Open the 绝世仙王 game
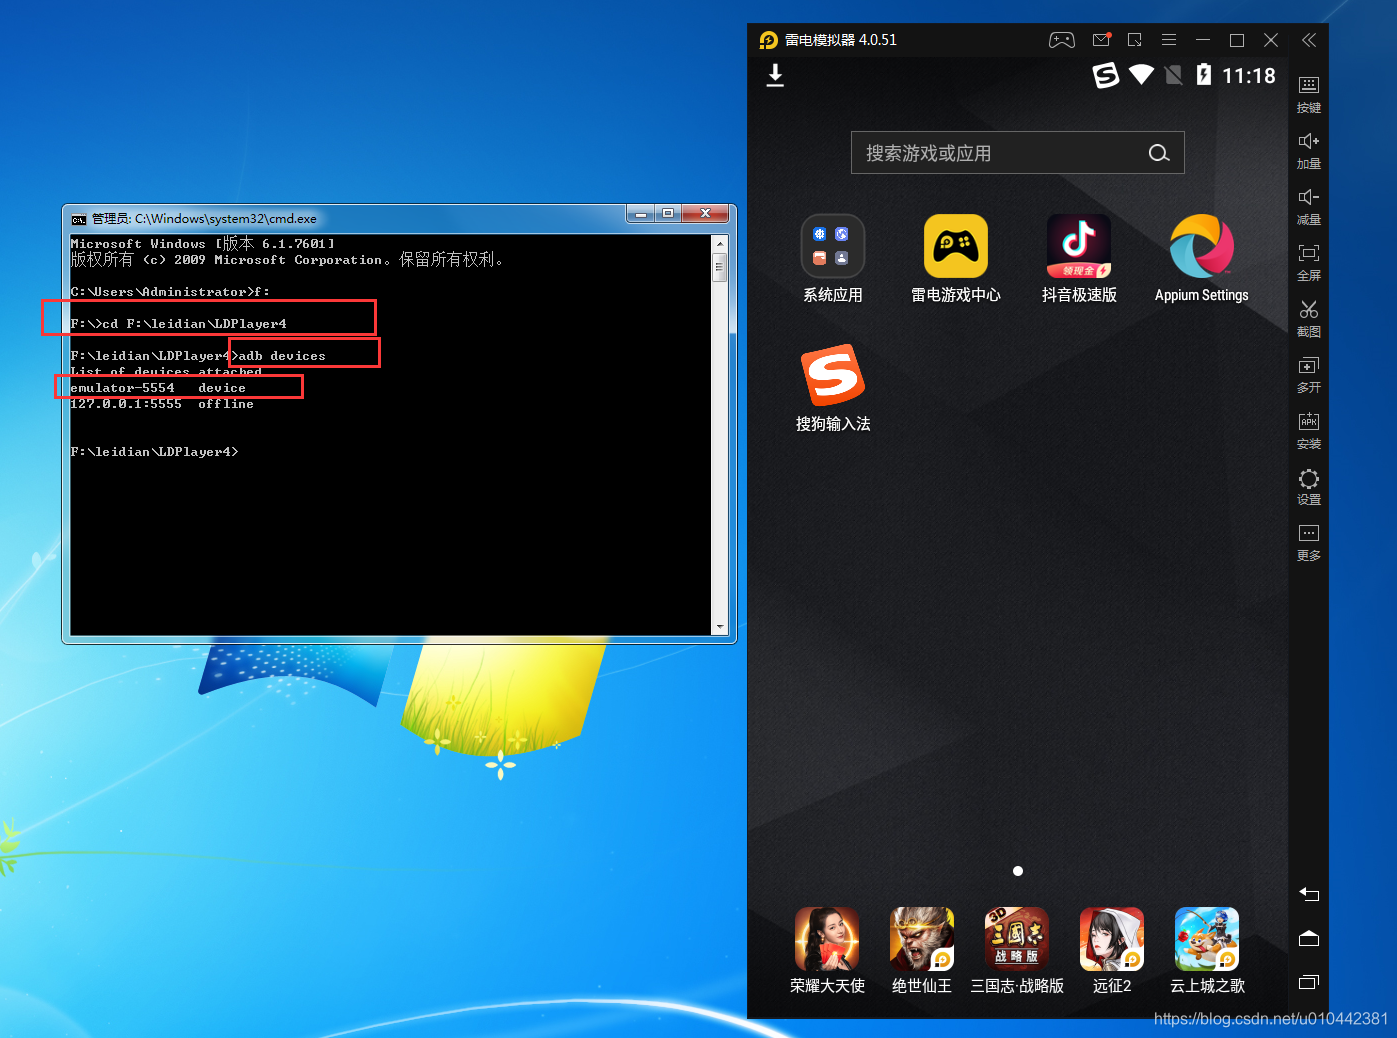The image size is (1397, 1038). coord(922,939)
